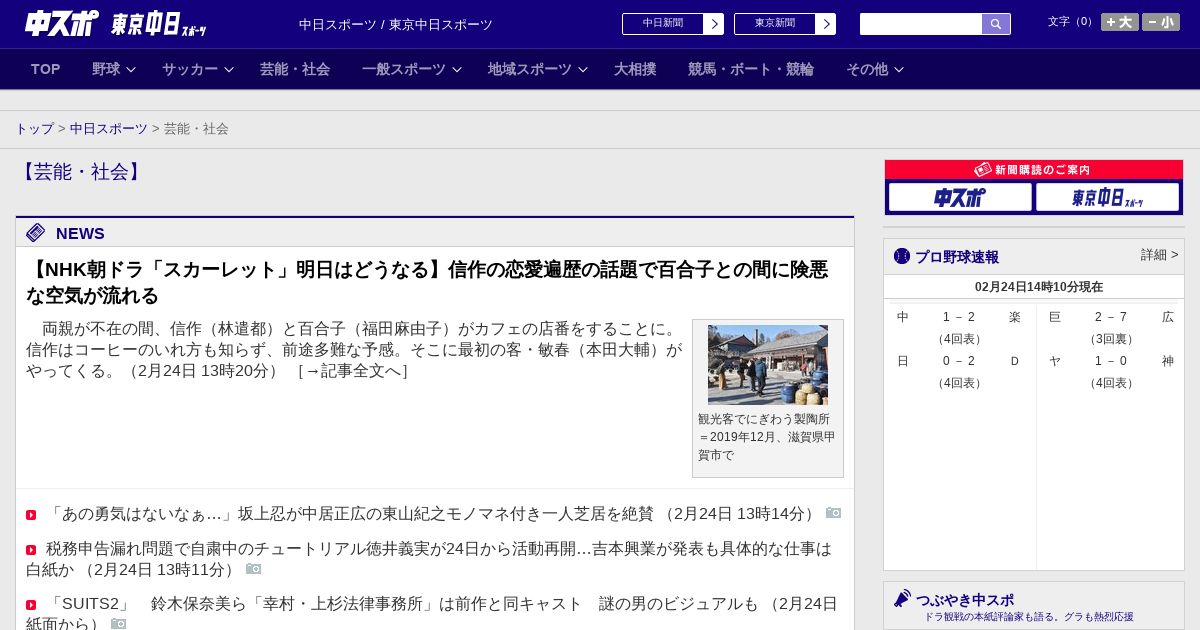Viewport: 1200px width, 630px height.
Task: Click the 新聞購読のご案内 banner header
Action: (x=1034, y=170)
